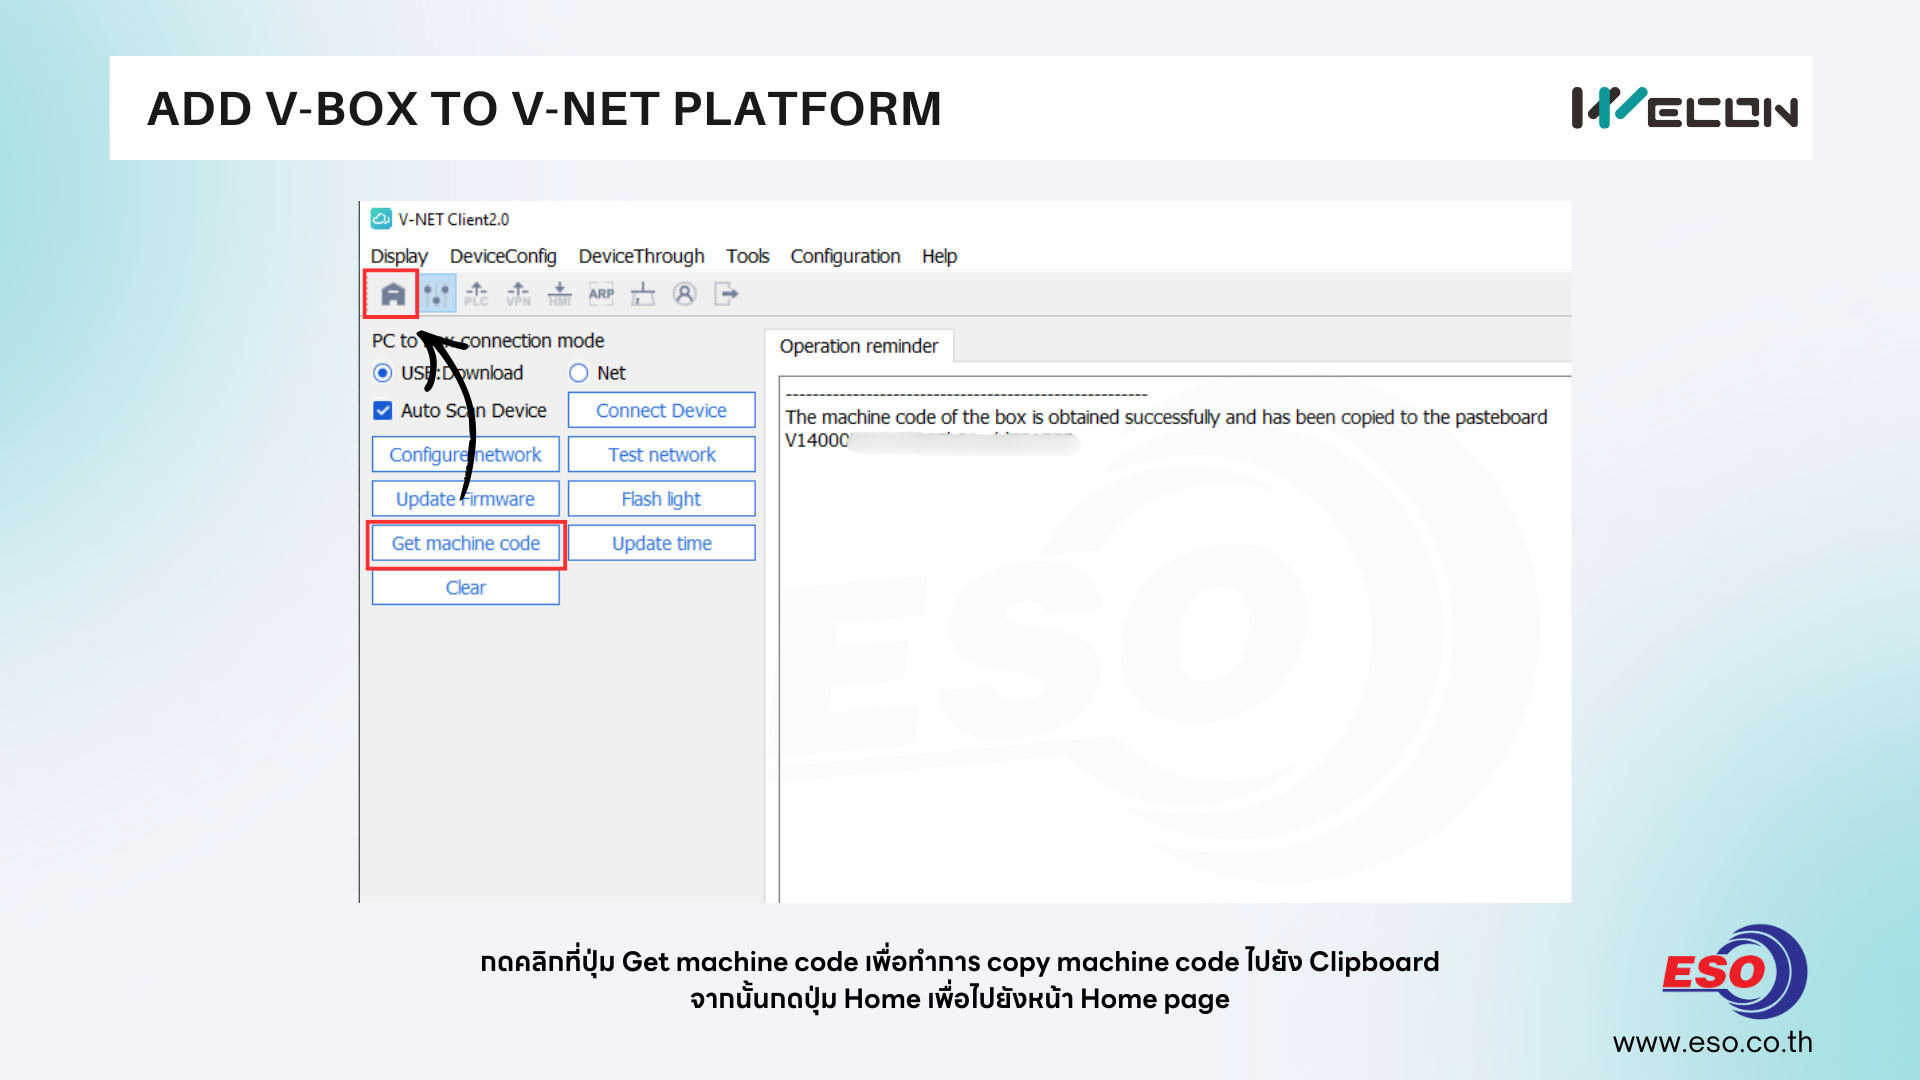
Task: Toggle the Auto Scan Device checkbox
Action: [383, 411]
